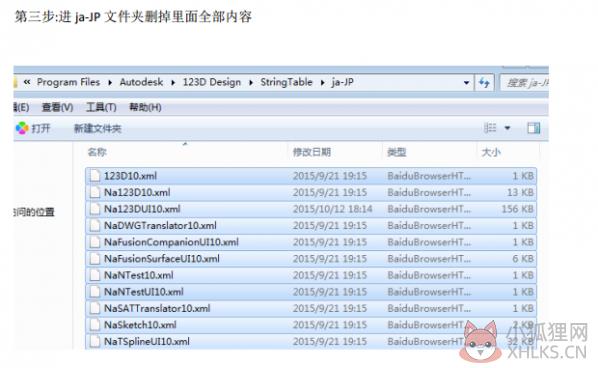Expand the arrow after StringTable breadcrumb
598x368 pixels.
(x=322, y=83)
